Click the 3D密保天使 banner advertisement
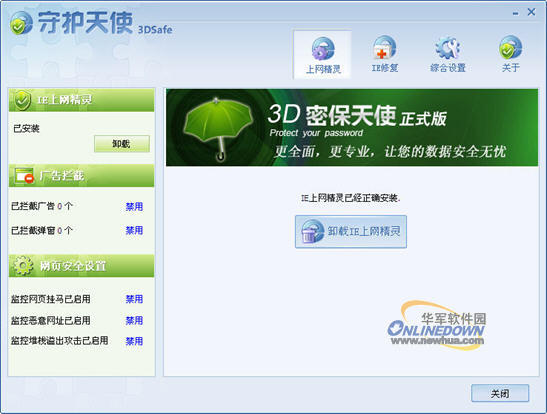Image resolution: width=547 pixels, height=414 pixels. tap(352, 128)
